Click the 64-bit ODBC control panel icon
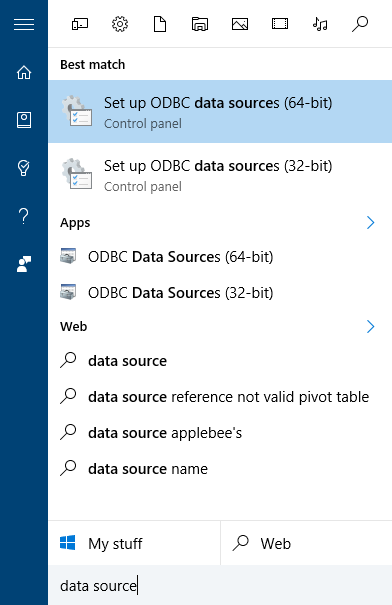The image size is (392, 605). point(77,111)
